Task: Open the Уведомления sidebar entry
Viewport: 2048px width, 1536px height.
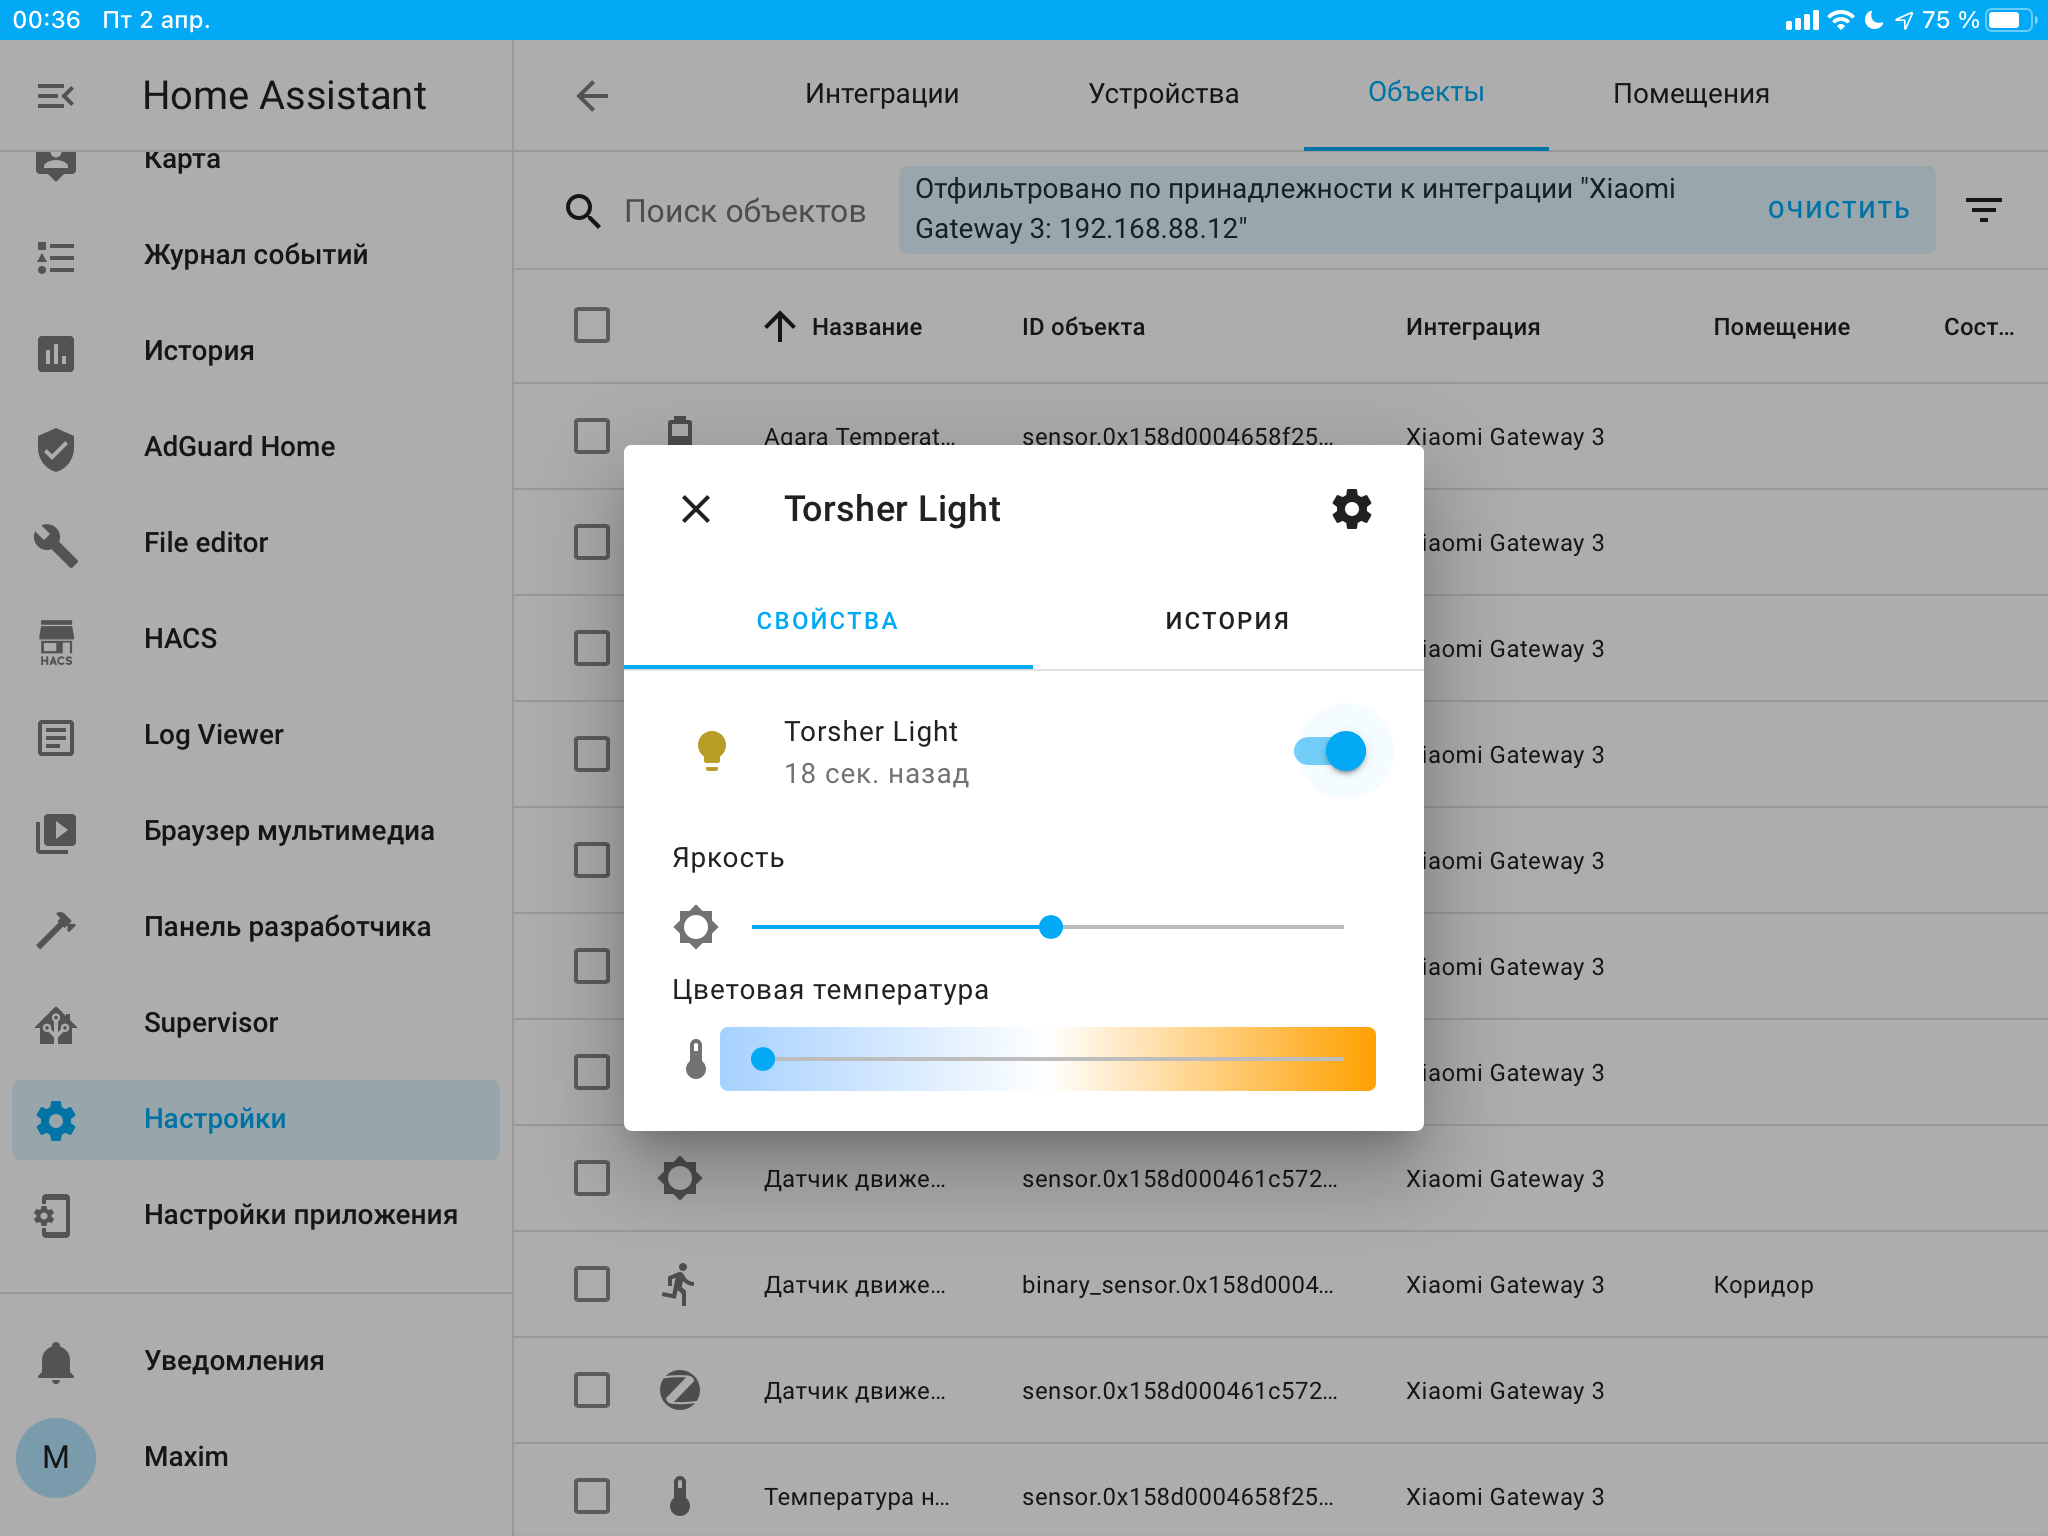Action: pyautogui.click(x=256, y=1361)
